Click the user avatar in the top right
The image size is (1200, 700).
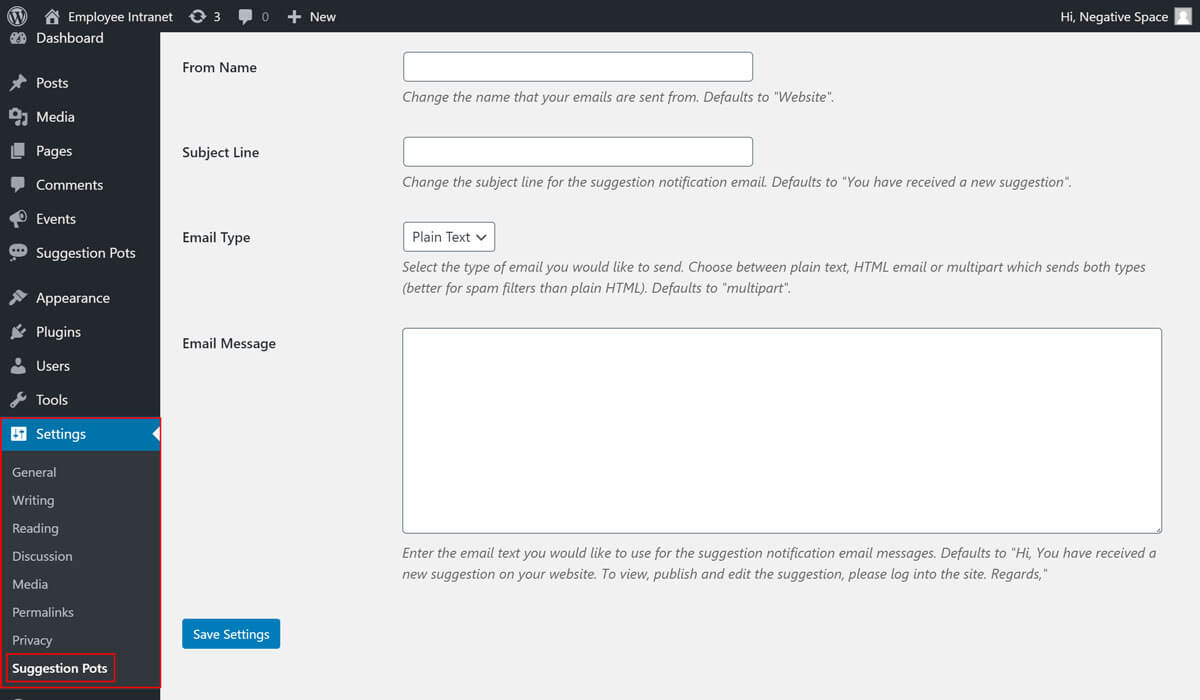(x=1183, y=16)
